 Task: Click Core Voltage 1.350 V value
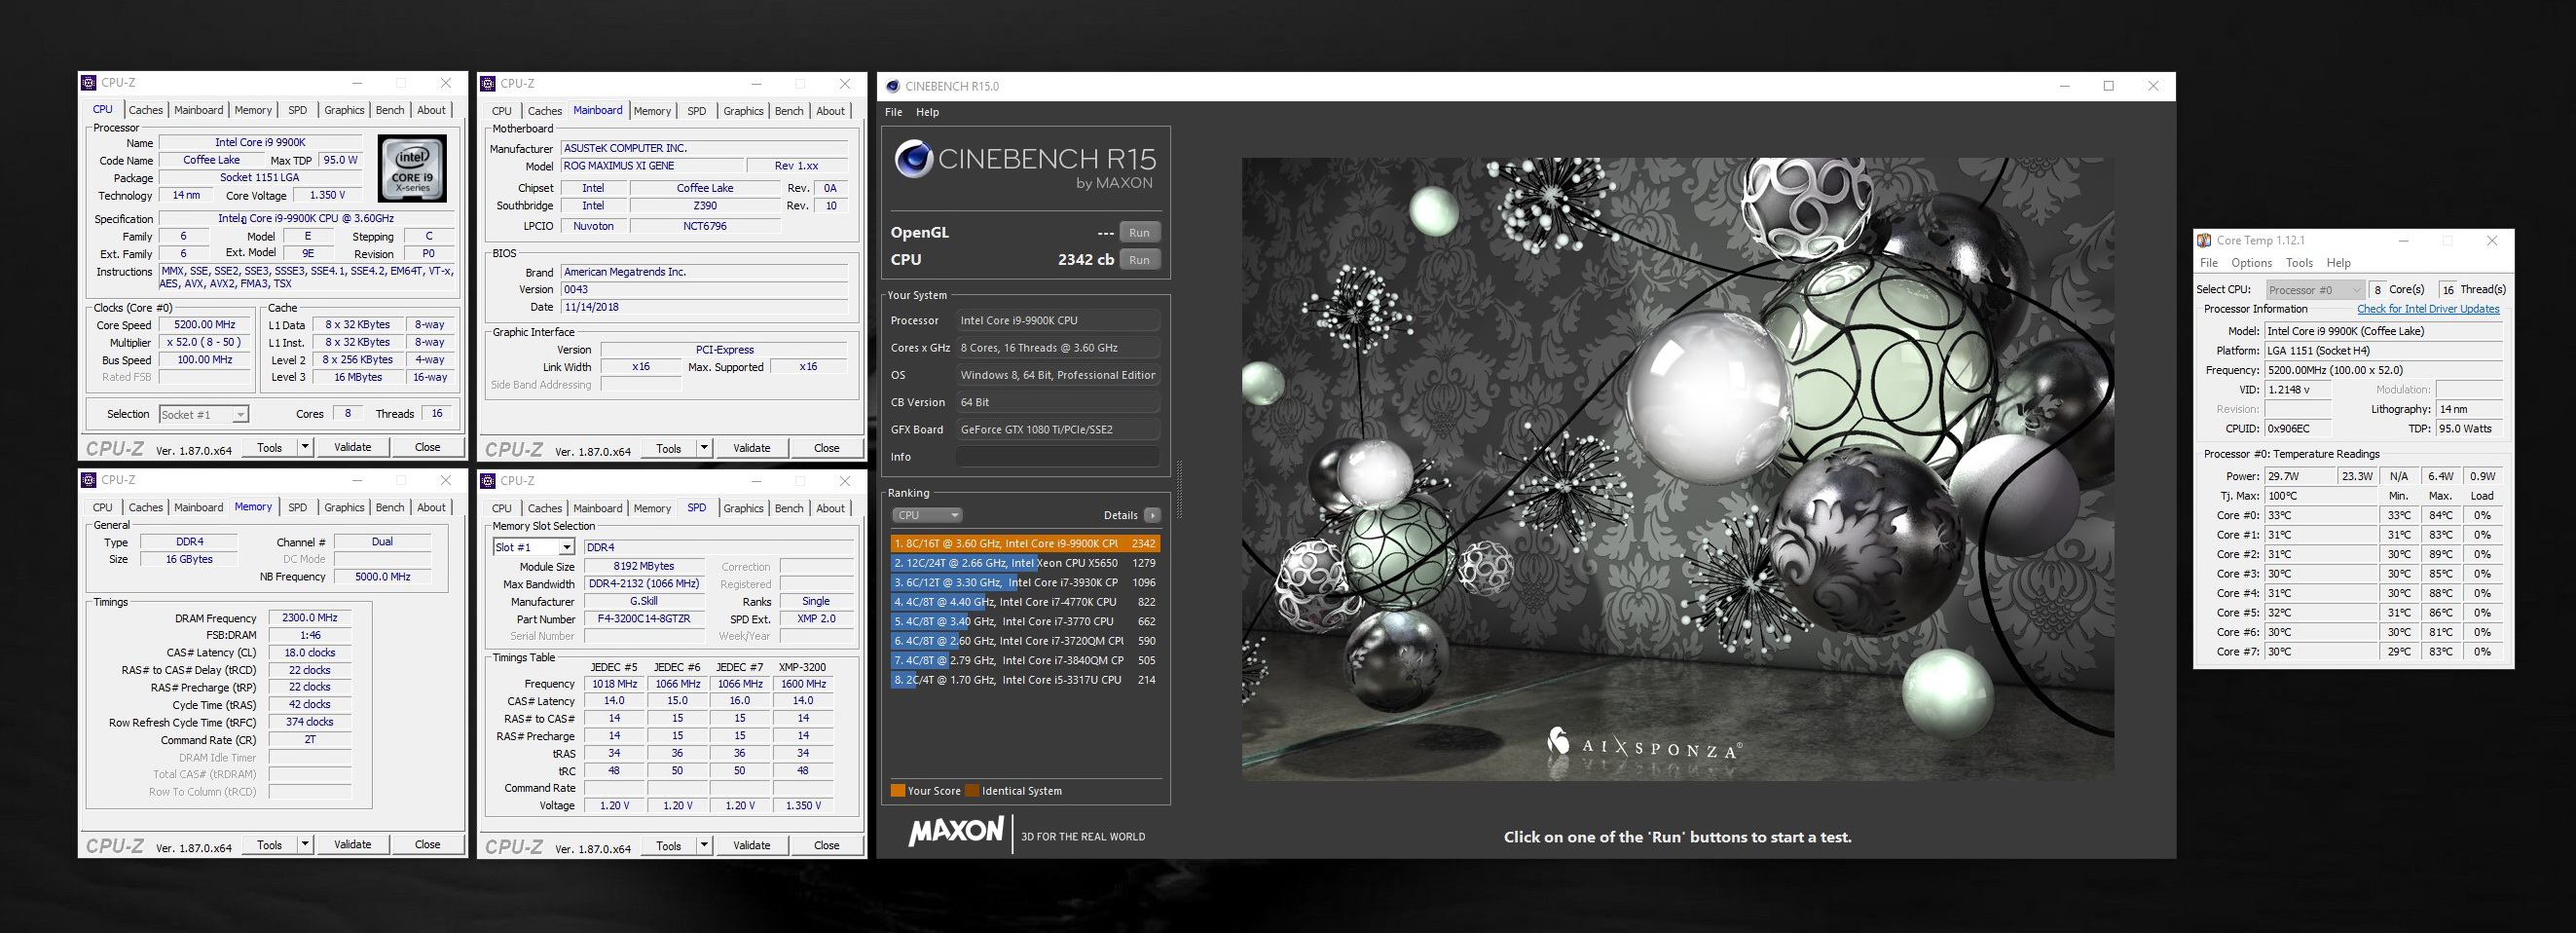click(327, 196)
